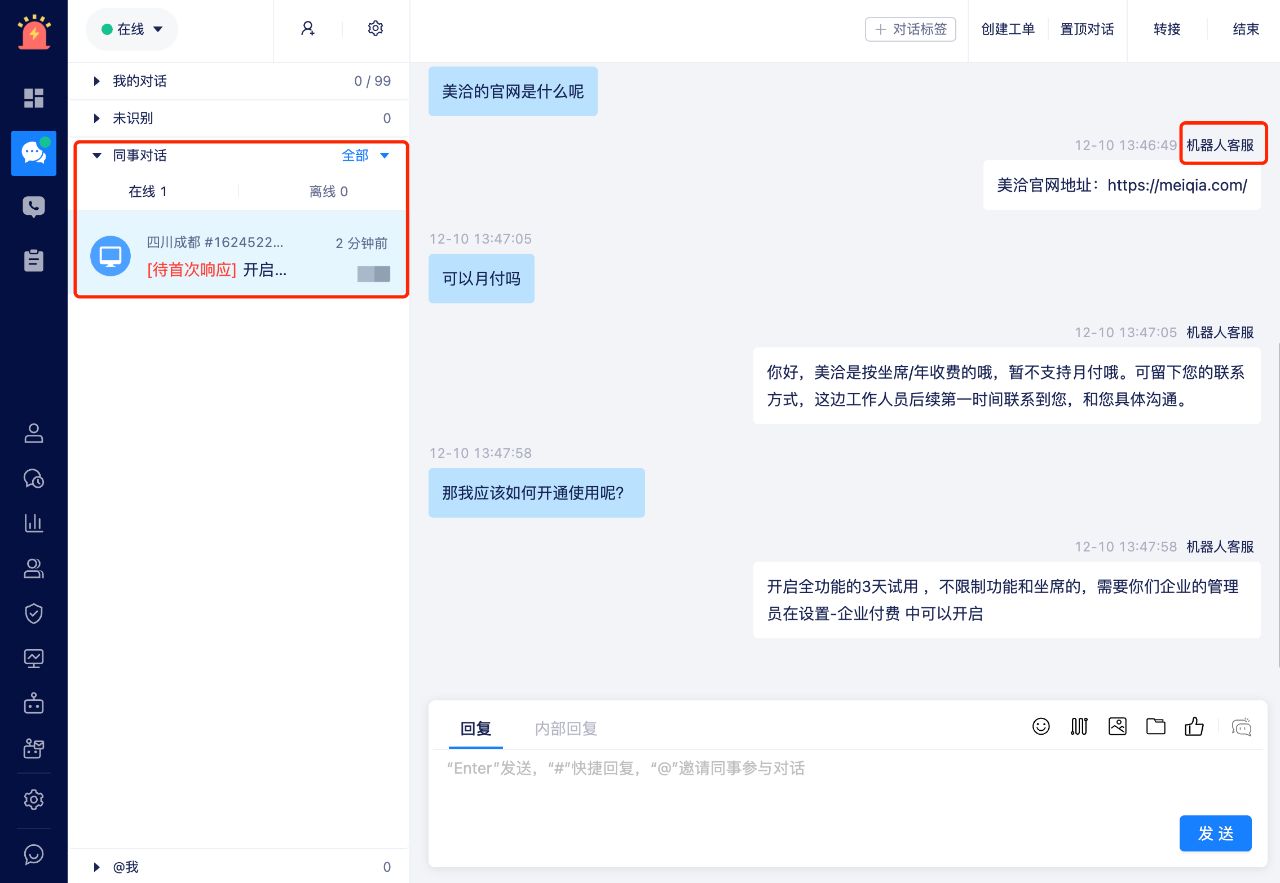Open the chat conversations sidebar icon

click(x=34, y=153)
